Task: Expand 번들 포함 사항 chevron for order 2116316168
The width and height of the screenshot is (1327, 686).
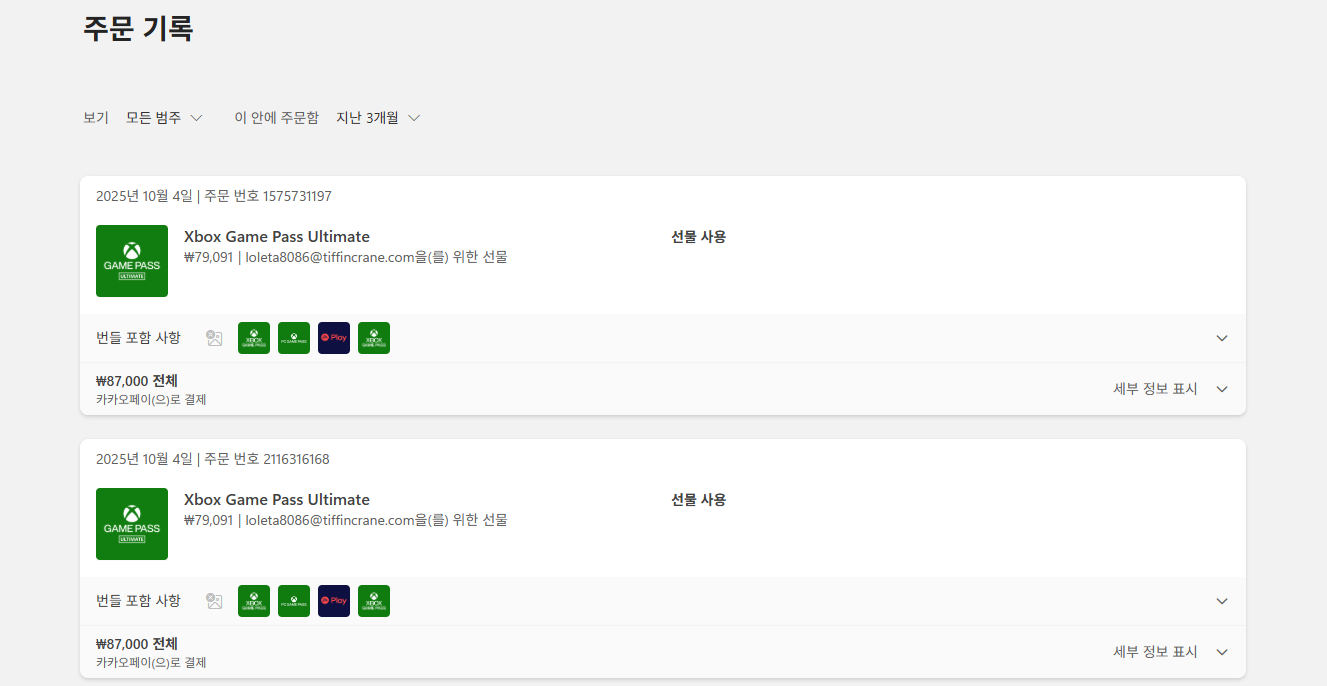Action: pyautogui.click(x=1222, y=601)
